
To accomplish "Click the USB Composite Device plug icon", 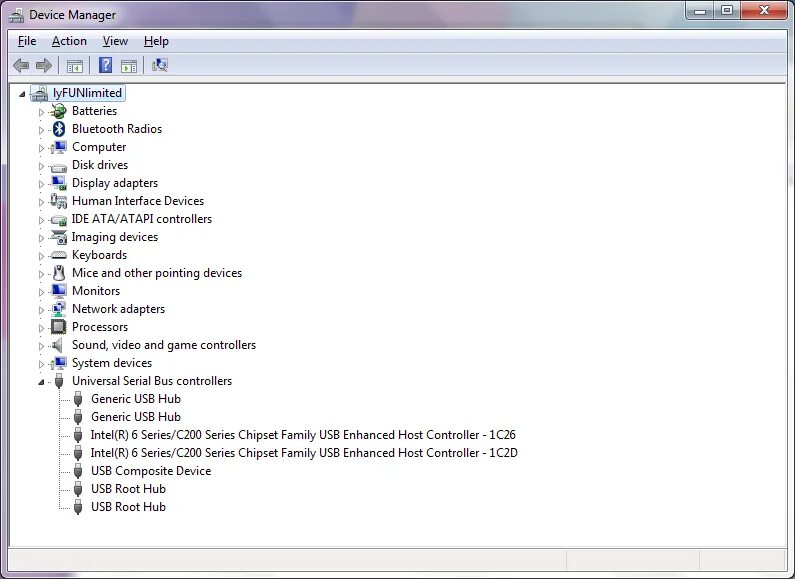I will click(x=78, y=471).
